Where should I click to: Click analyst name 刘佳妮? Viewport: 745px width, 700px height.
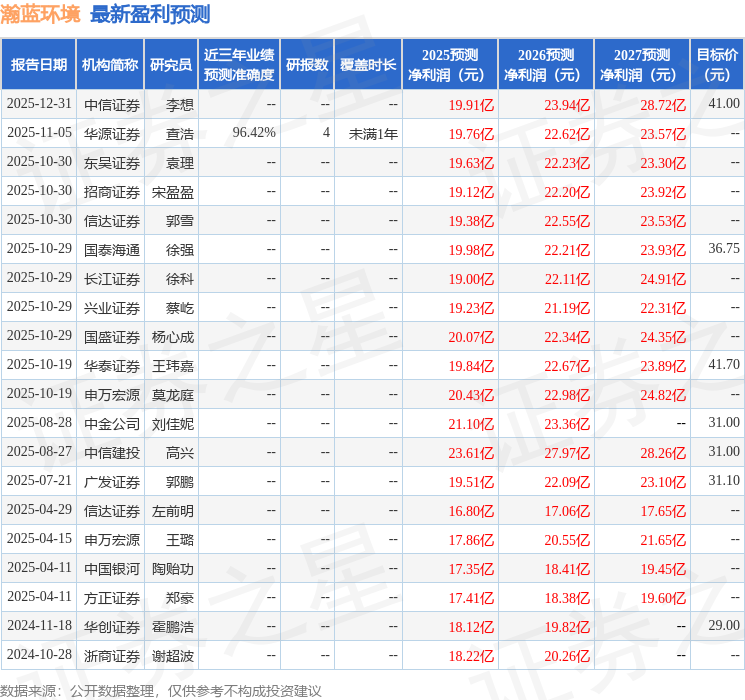(x=172, y=424)
